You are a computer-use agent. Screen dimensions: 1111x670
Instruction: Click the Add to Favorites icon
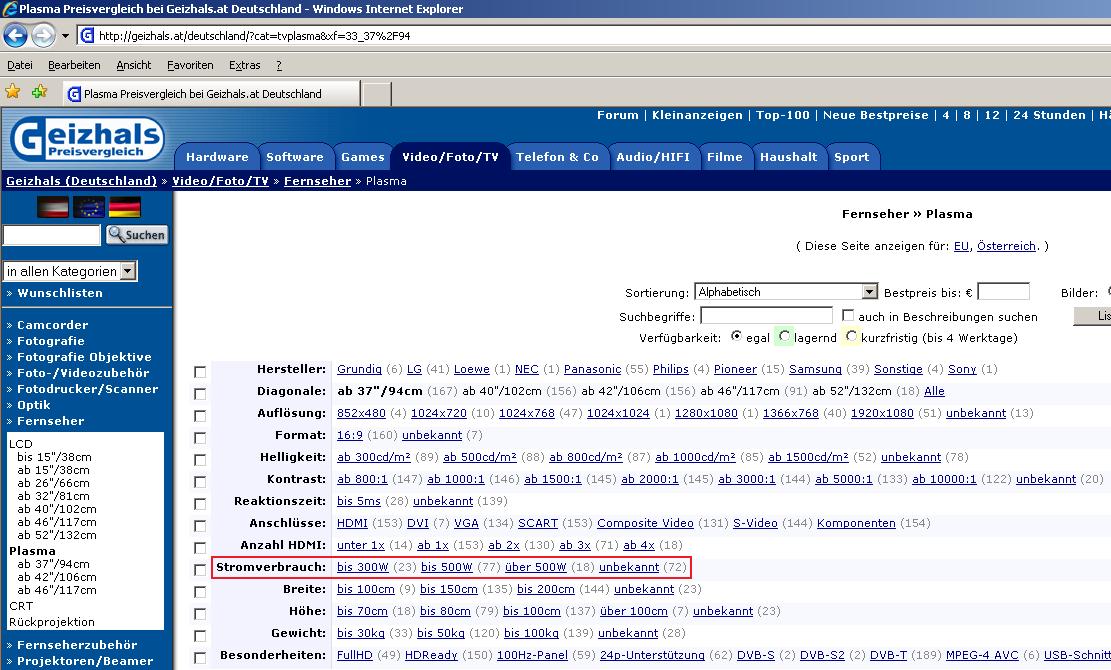[x=39, y=91]
